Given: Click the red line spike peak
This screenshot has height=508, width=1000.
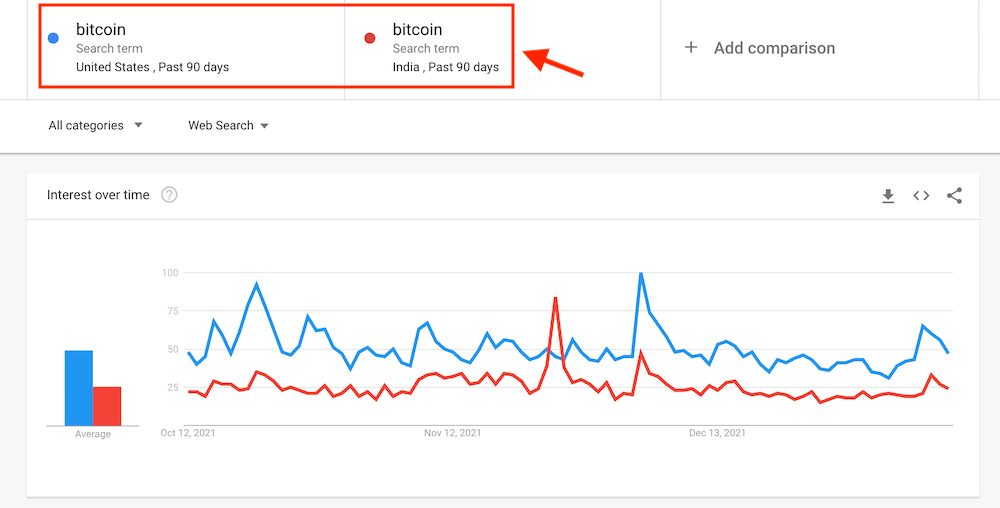Looking at the screenshot, I should point(555,298).
